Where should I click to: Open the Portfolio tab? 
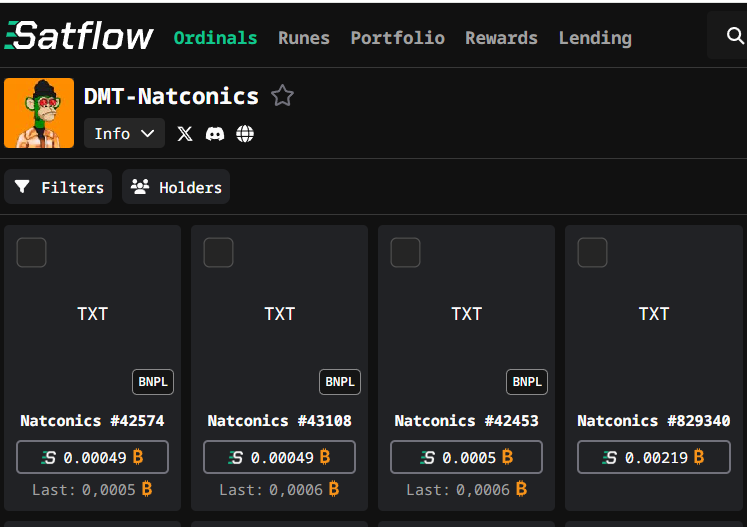click(x=398, y=38)
